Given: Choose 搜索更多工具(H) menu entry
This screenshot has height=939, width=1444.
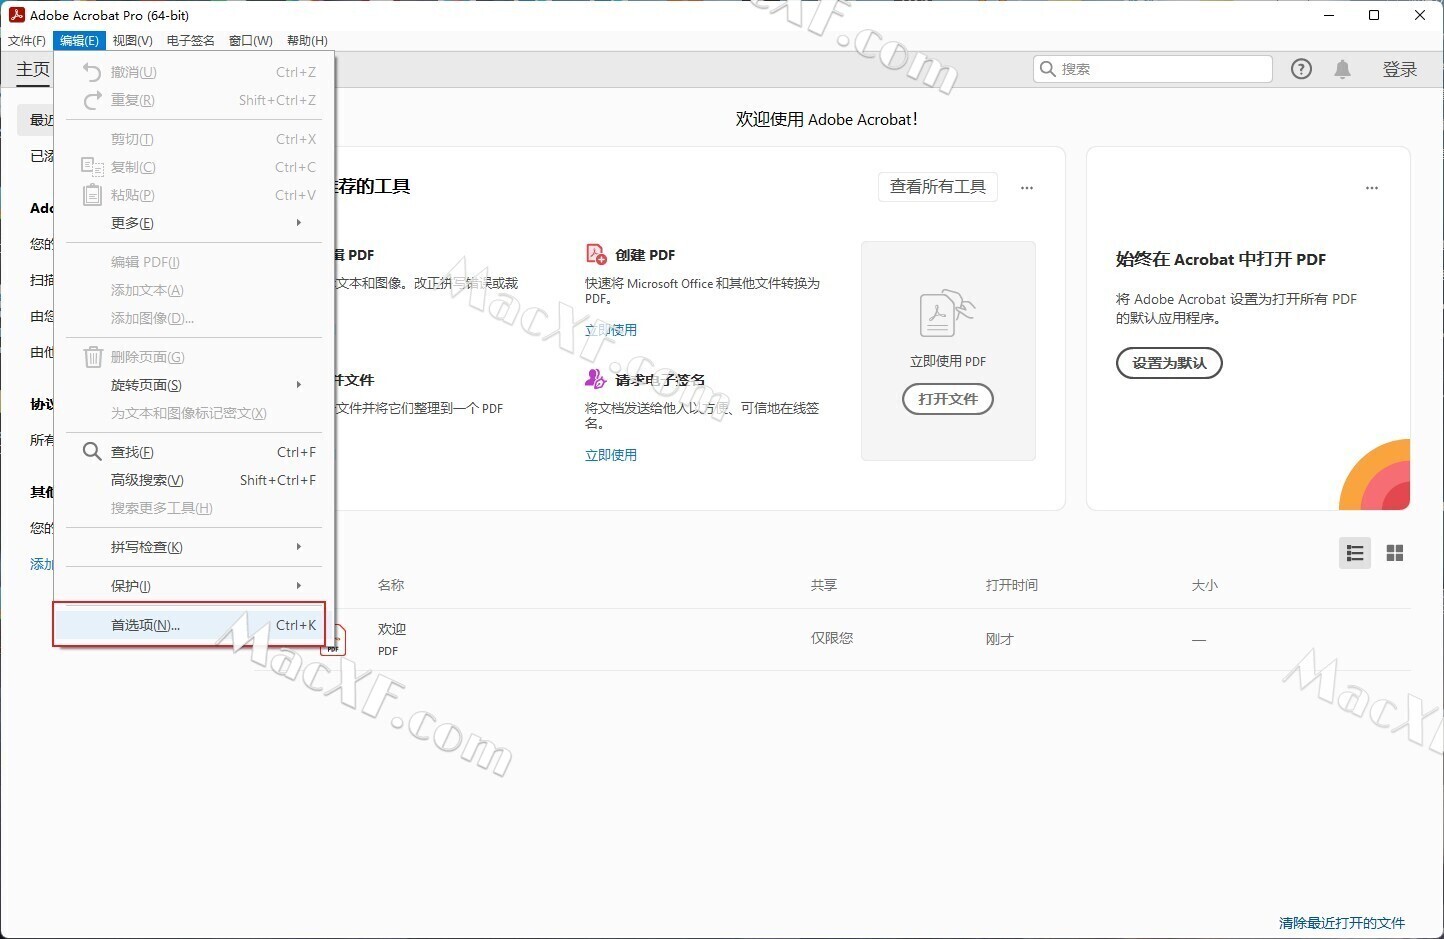Looking at the screenshot, I should click(x=194, y=508).
